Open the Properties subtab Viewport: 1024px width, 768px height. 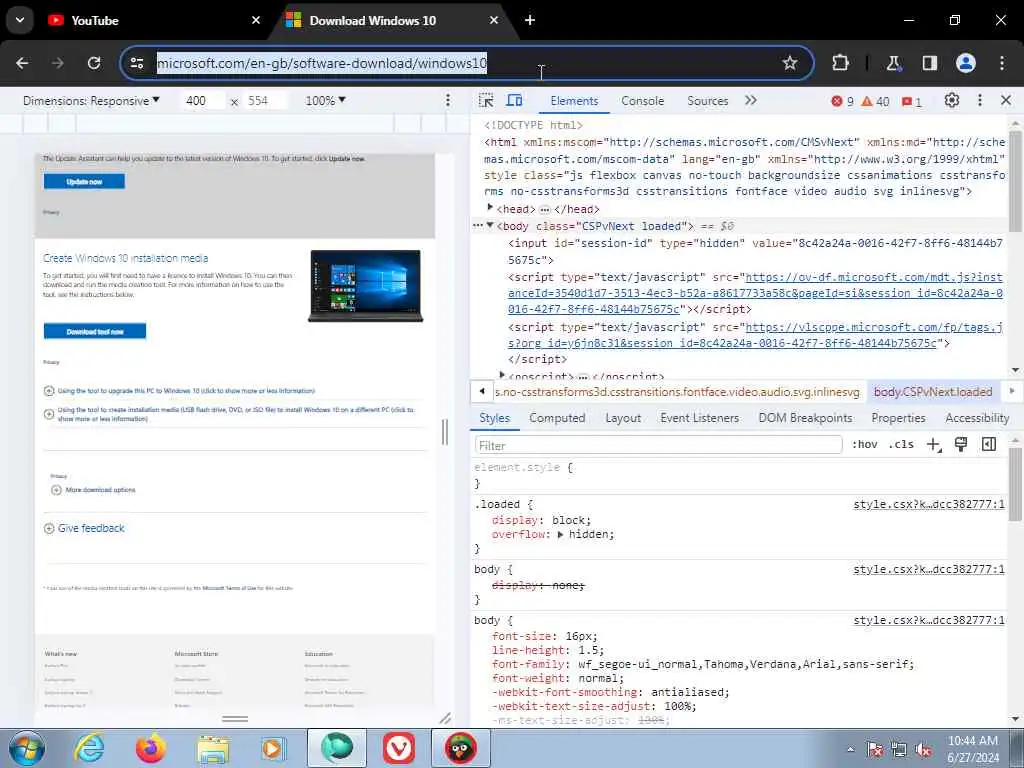(898, 418)
